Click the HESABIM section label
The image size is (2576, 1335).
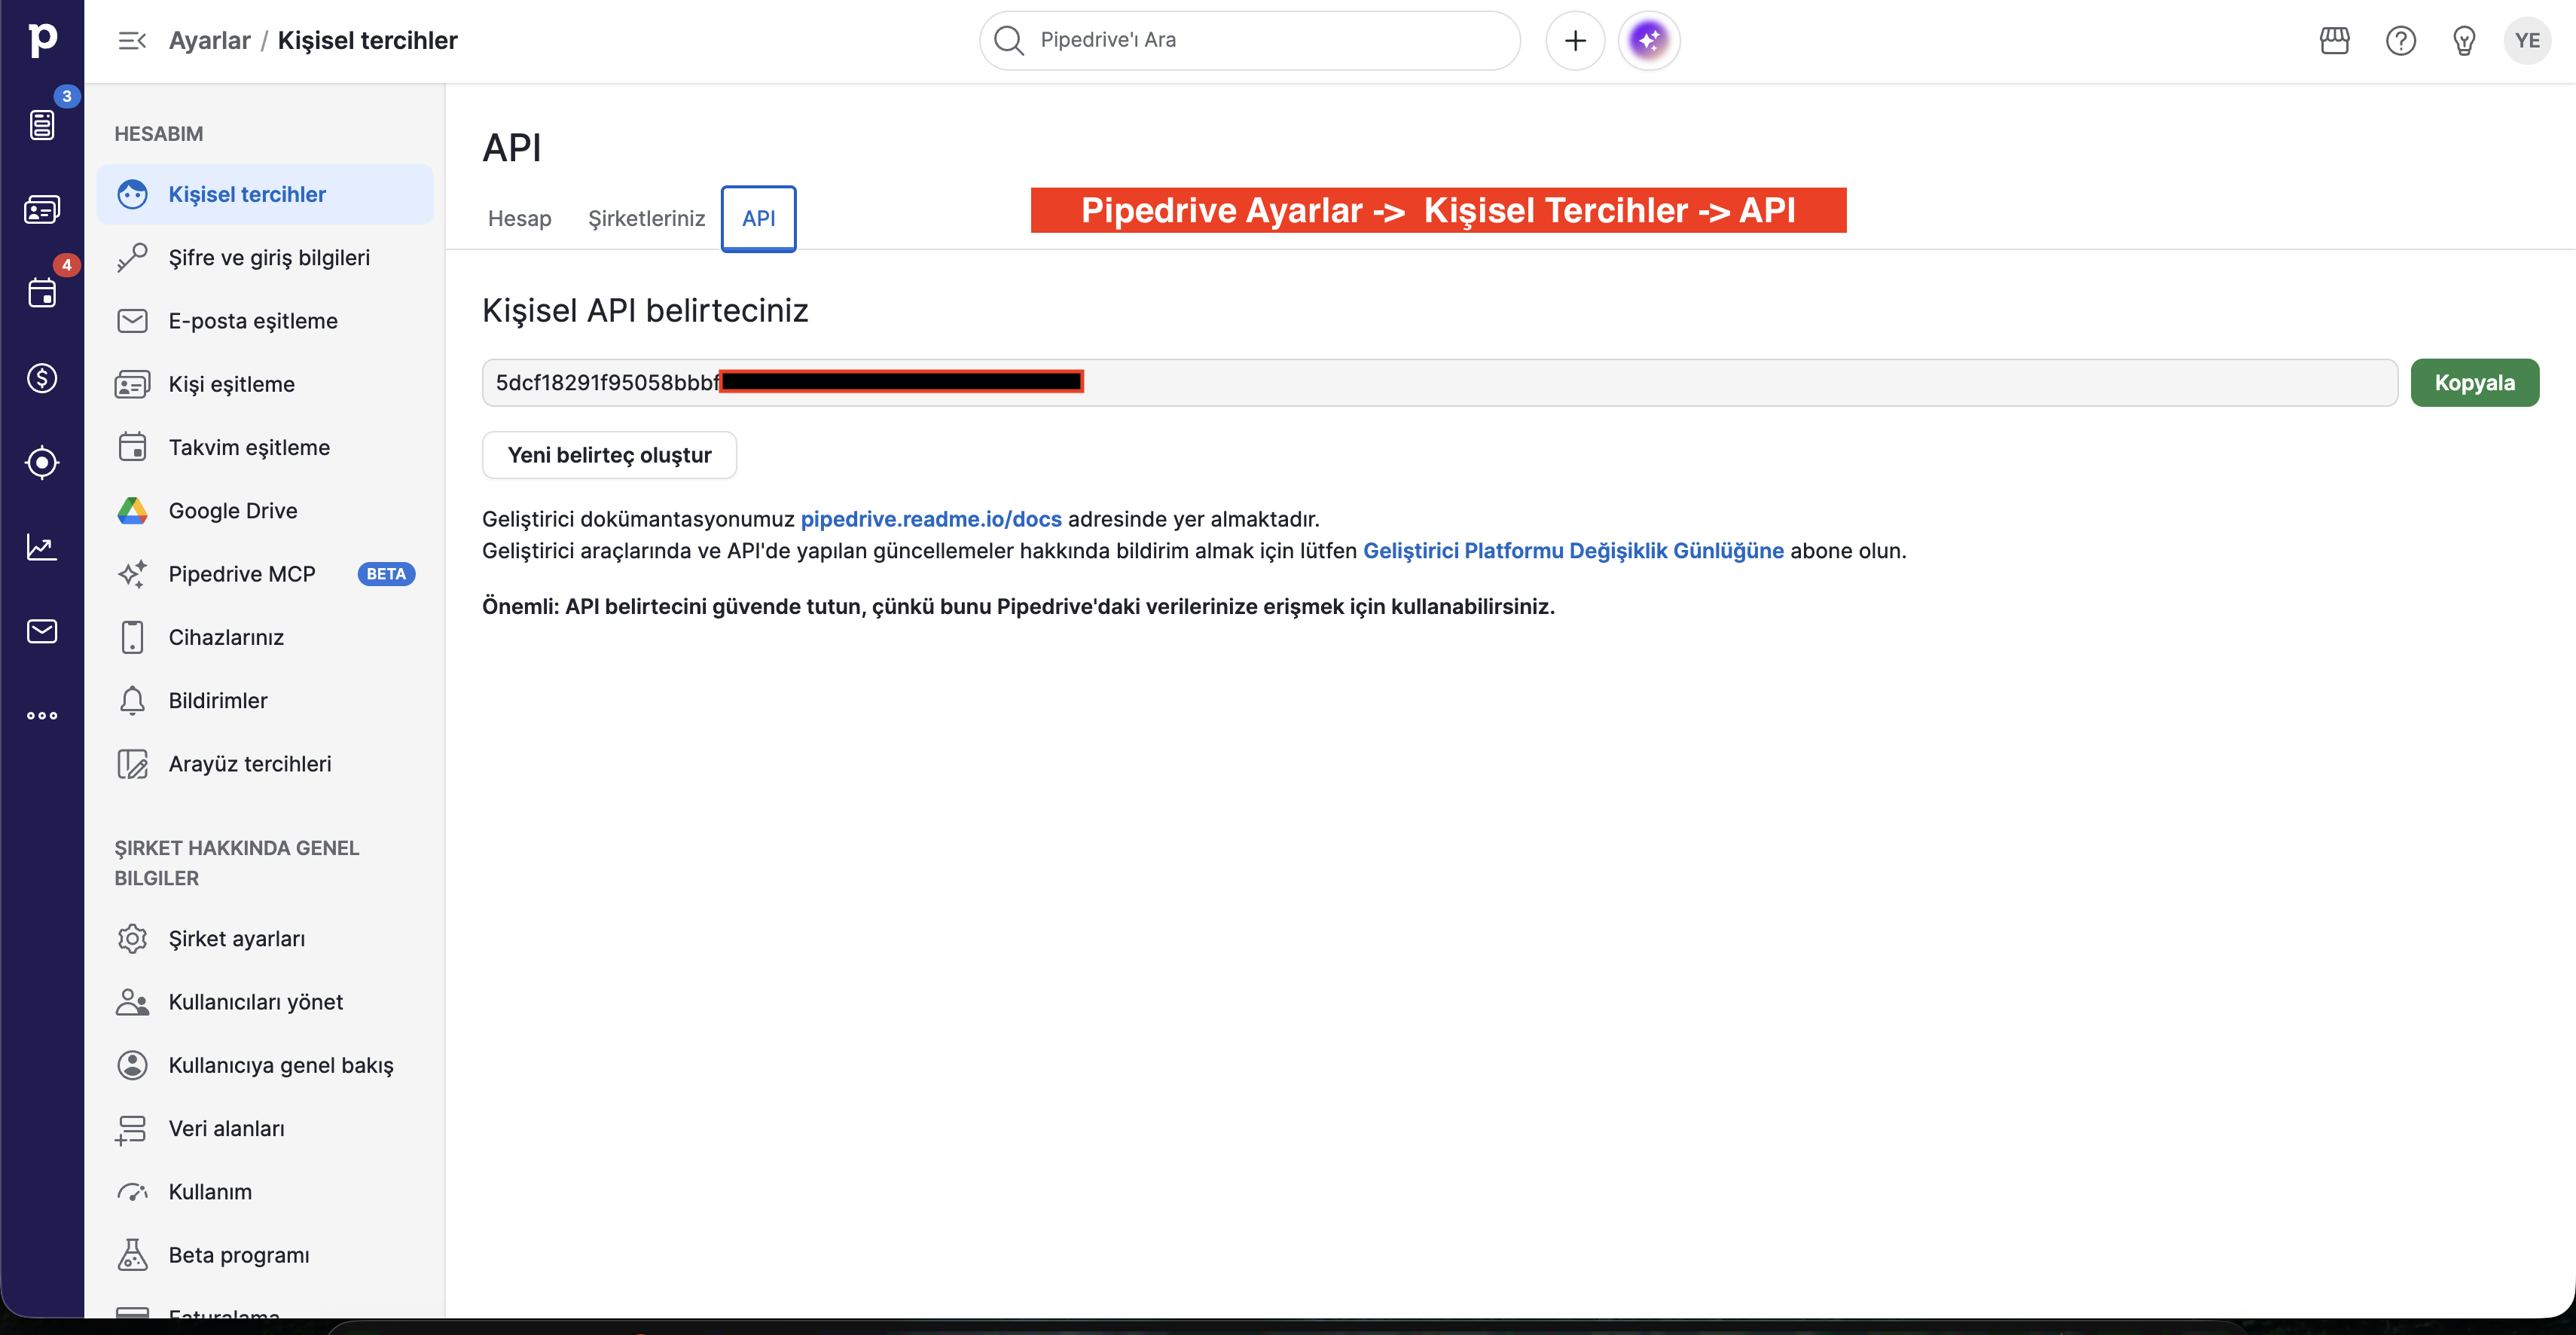click(158, 134)
